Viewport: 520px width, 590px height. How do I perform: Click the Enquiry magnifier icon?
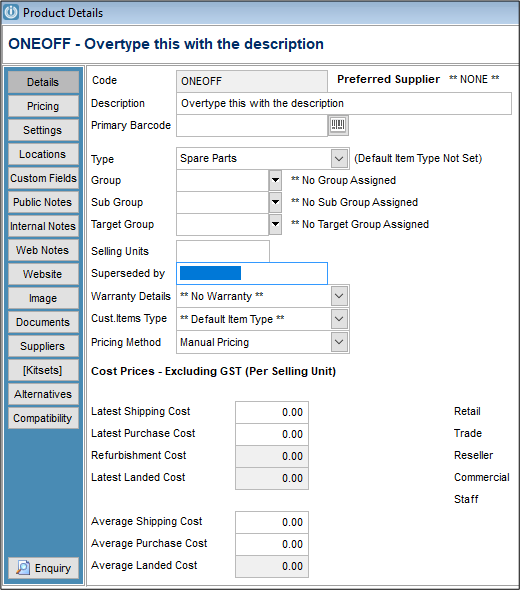pyautogui.click(x=23, y=568)
